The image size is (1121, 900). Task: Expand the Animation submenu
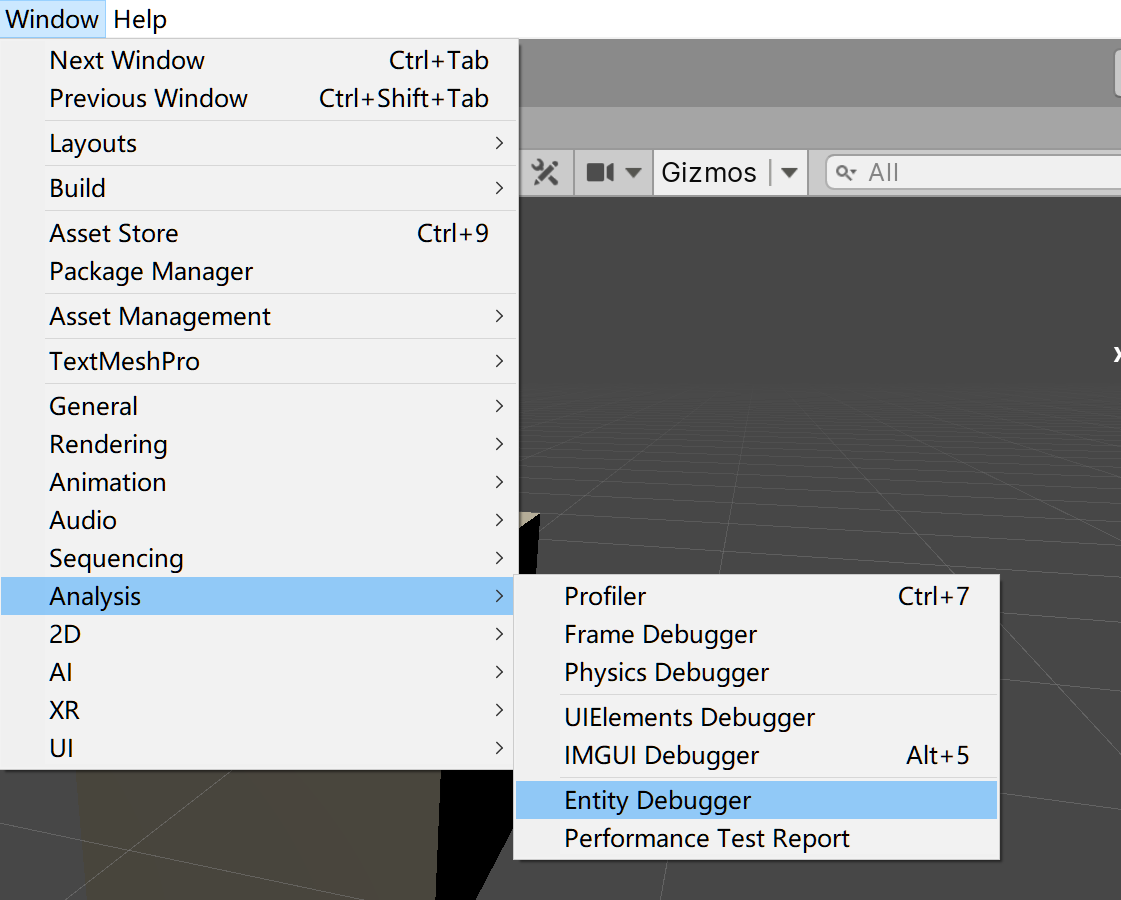[259, 482]
